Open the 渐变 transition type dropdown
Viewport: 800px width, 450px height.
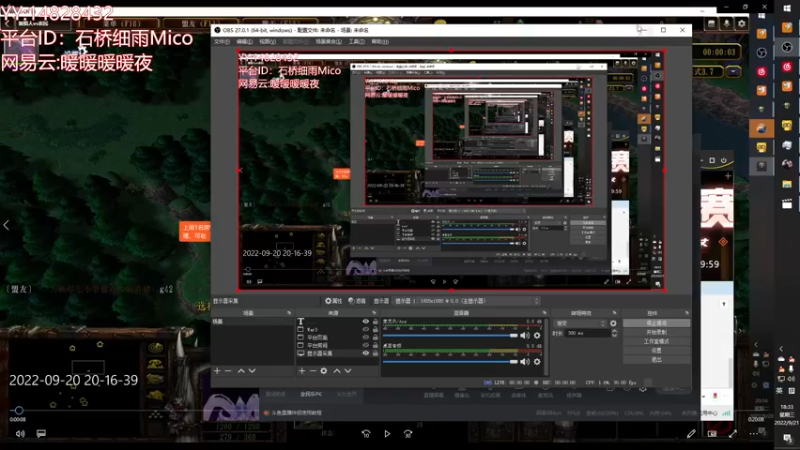(x=580, y=323)
